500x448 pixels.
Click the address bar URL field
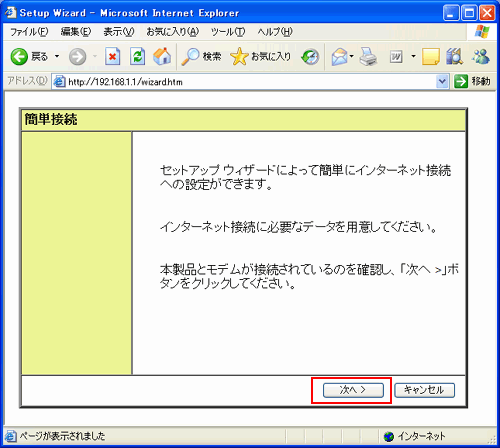click(x=244, y=81)
